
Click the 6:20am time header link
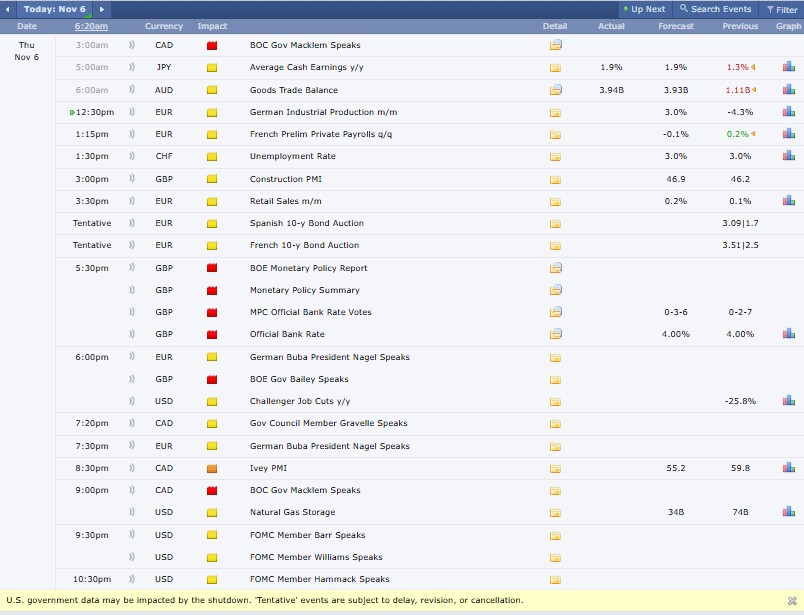tap(91, 26)
